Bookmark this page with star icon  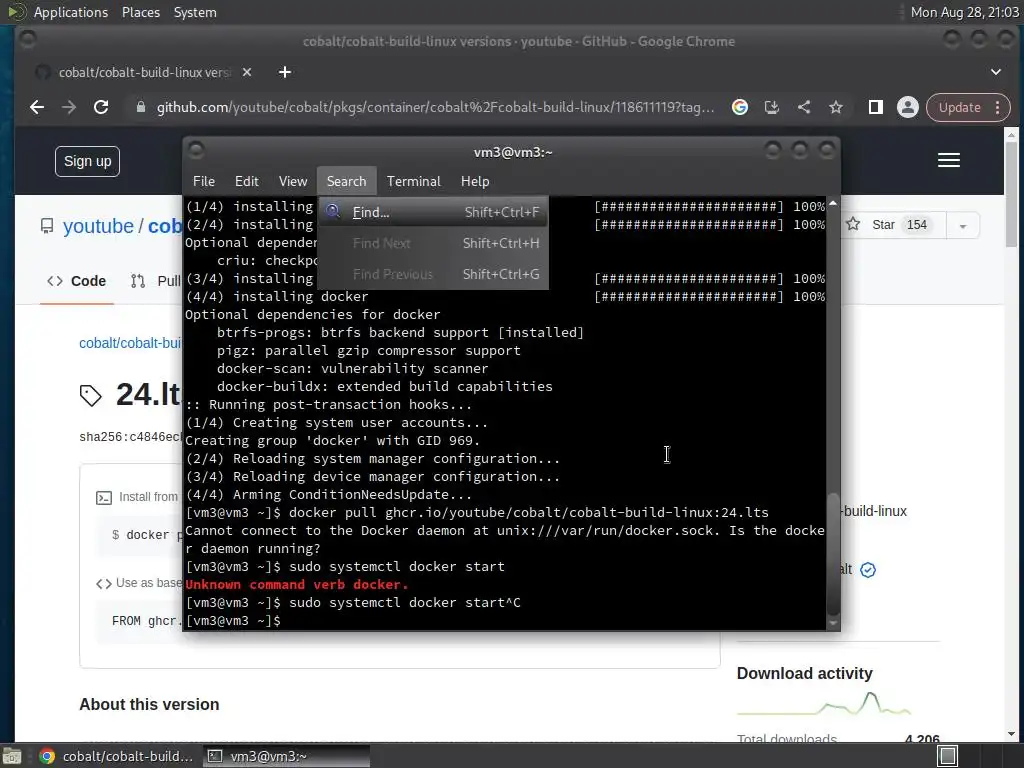[x=836, y=107]
